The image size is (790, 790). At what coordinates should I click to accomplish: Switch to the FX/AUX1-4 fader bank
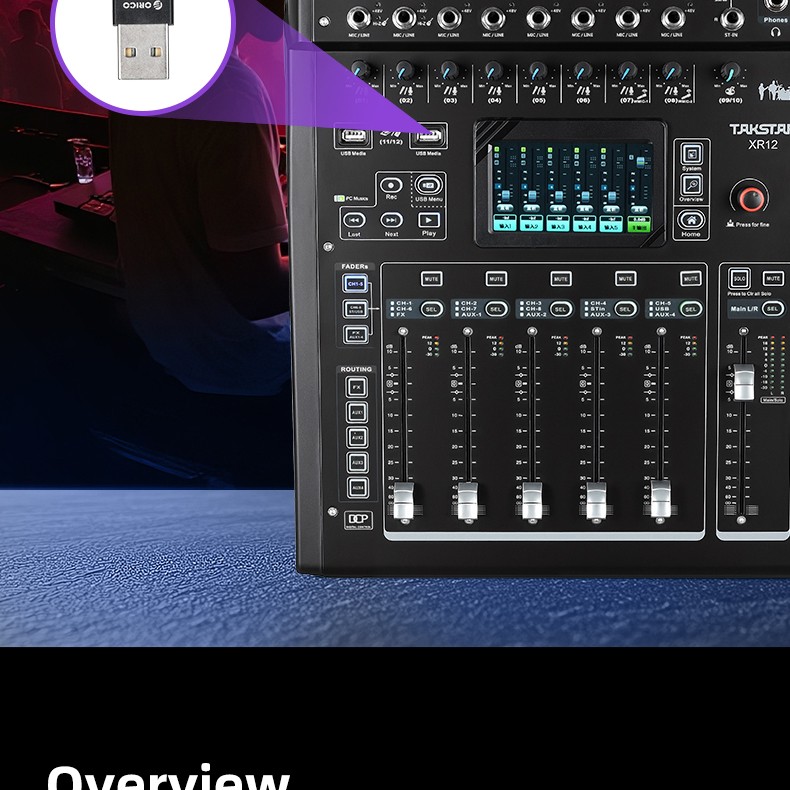click(355, 335)
